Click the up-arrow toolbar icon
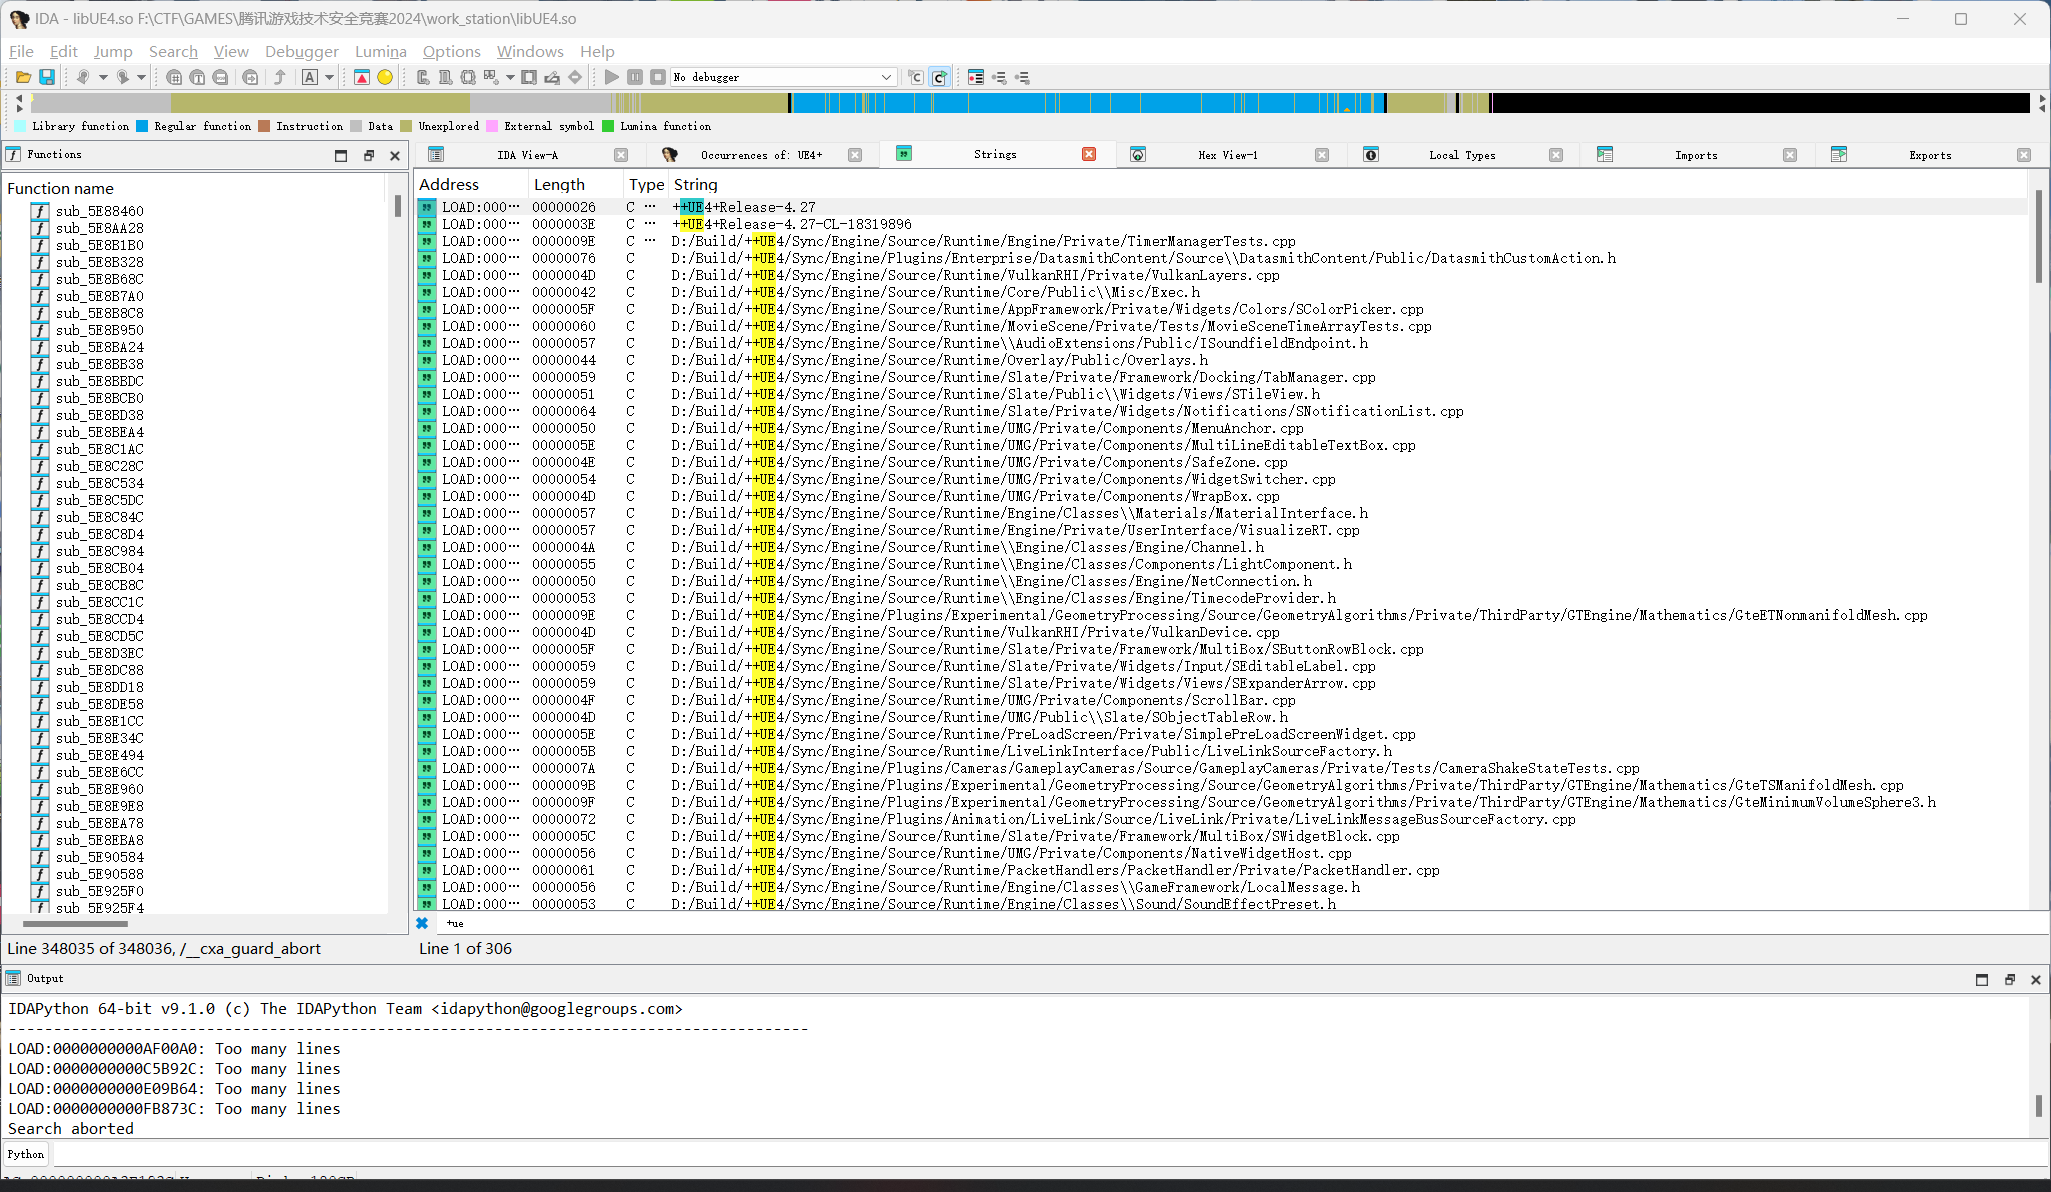 tap(280, 77)
